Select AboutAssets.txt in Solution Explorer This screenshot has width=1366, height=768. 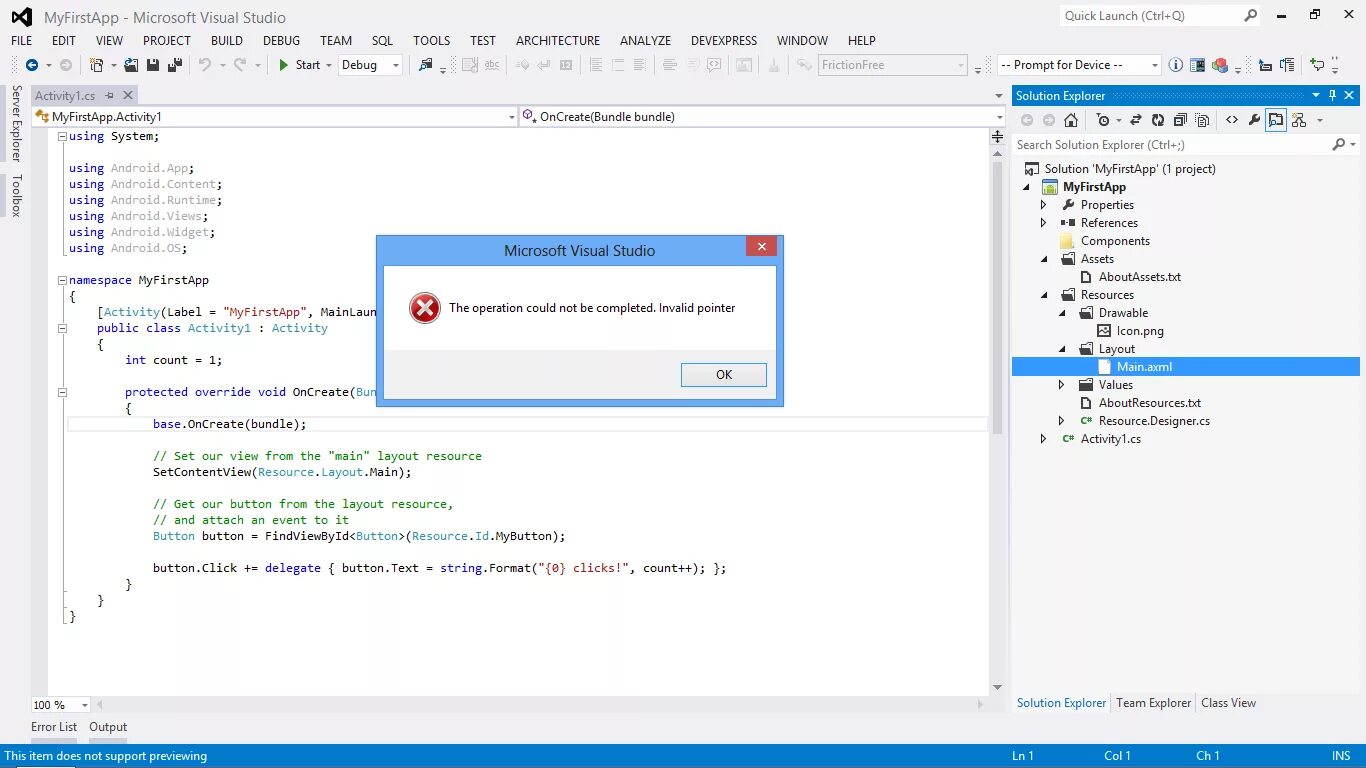1140,277
